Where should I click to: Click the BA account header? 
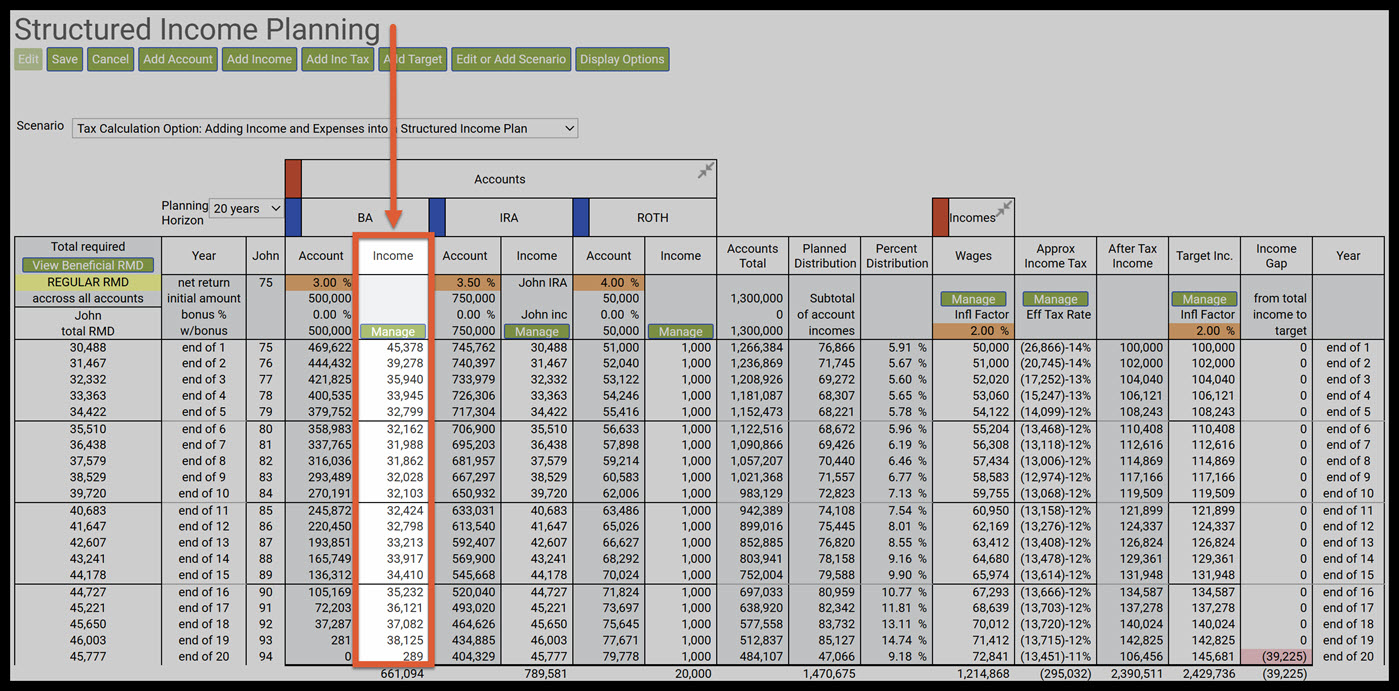click(365, 217)
